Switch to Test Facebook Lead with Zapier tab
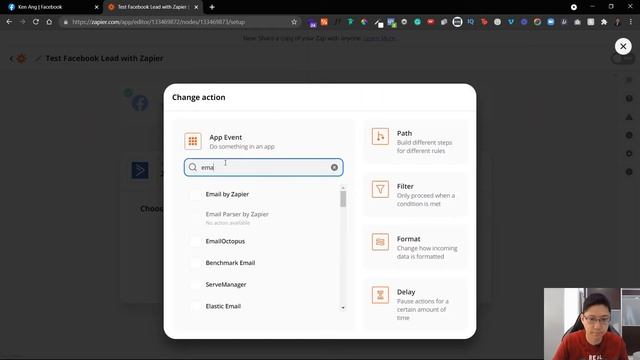 point(152,7)
